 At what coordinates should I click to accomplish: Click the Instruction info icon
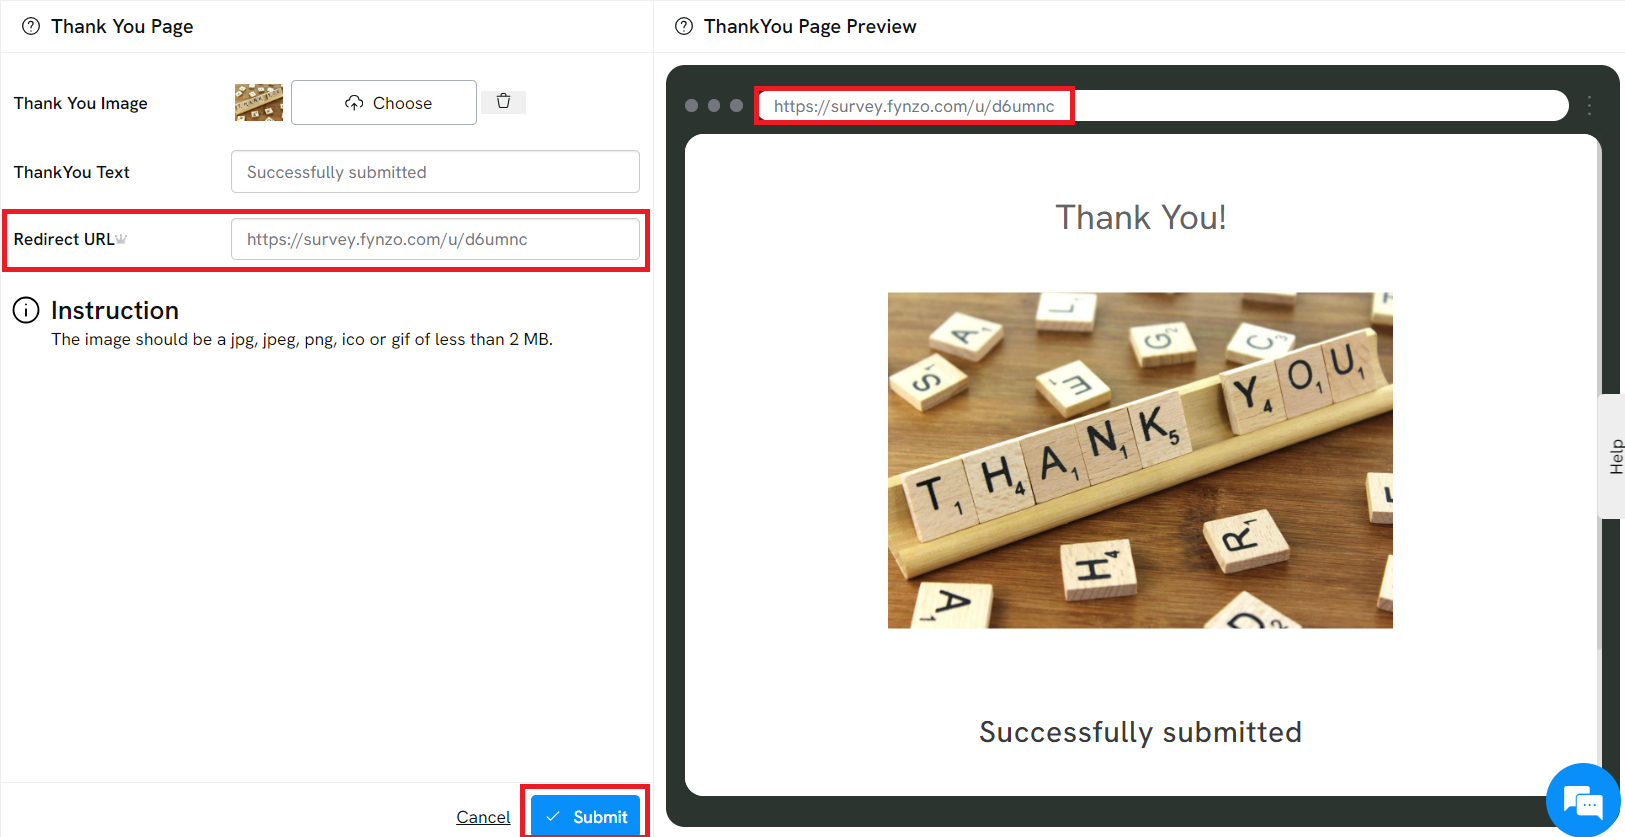tap(26, 310)
